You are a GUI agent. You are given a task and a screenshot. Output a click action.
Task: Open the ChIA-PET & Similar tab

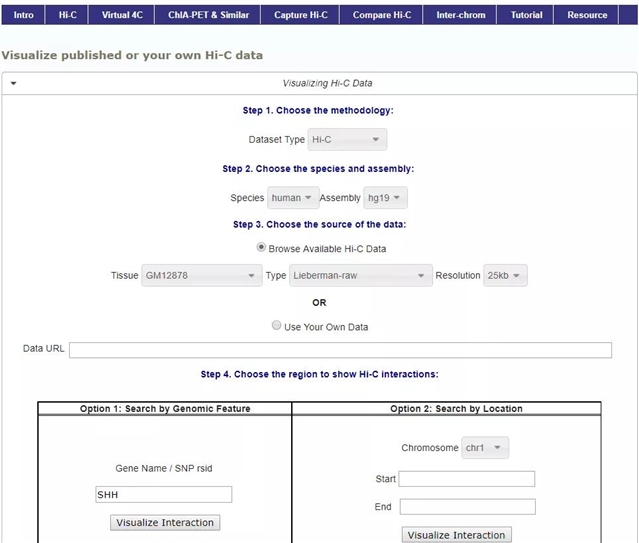[x=209, y=15]
